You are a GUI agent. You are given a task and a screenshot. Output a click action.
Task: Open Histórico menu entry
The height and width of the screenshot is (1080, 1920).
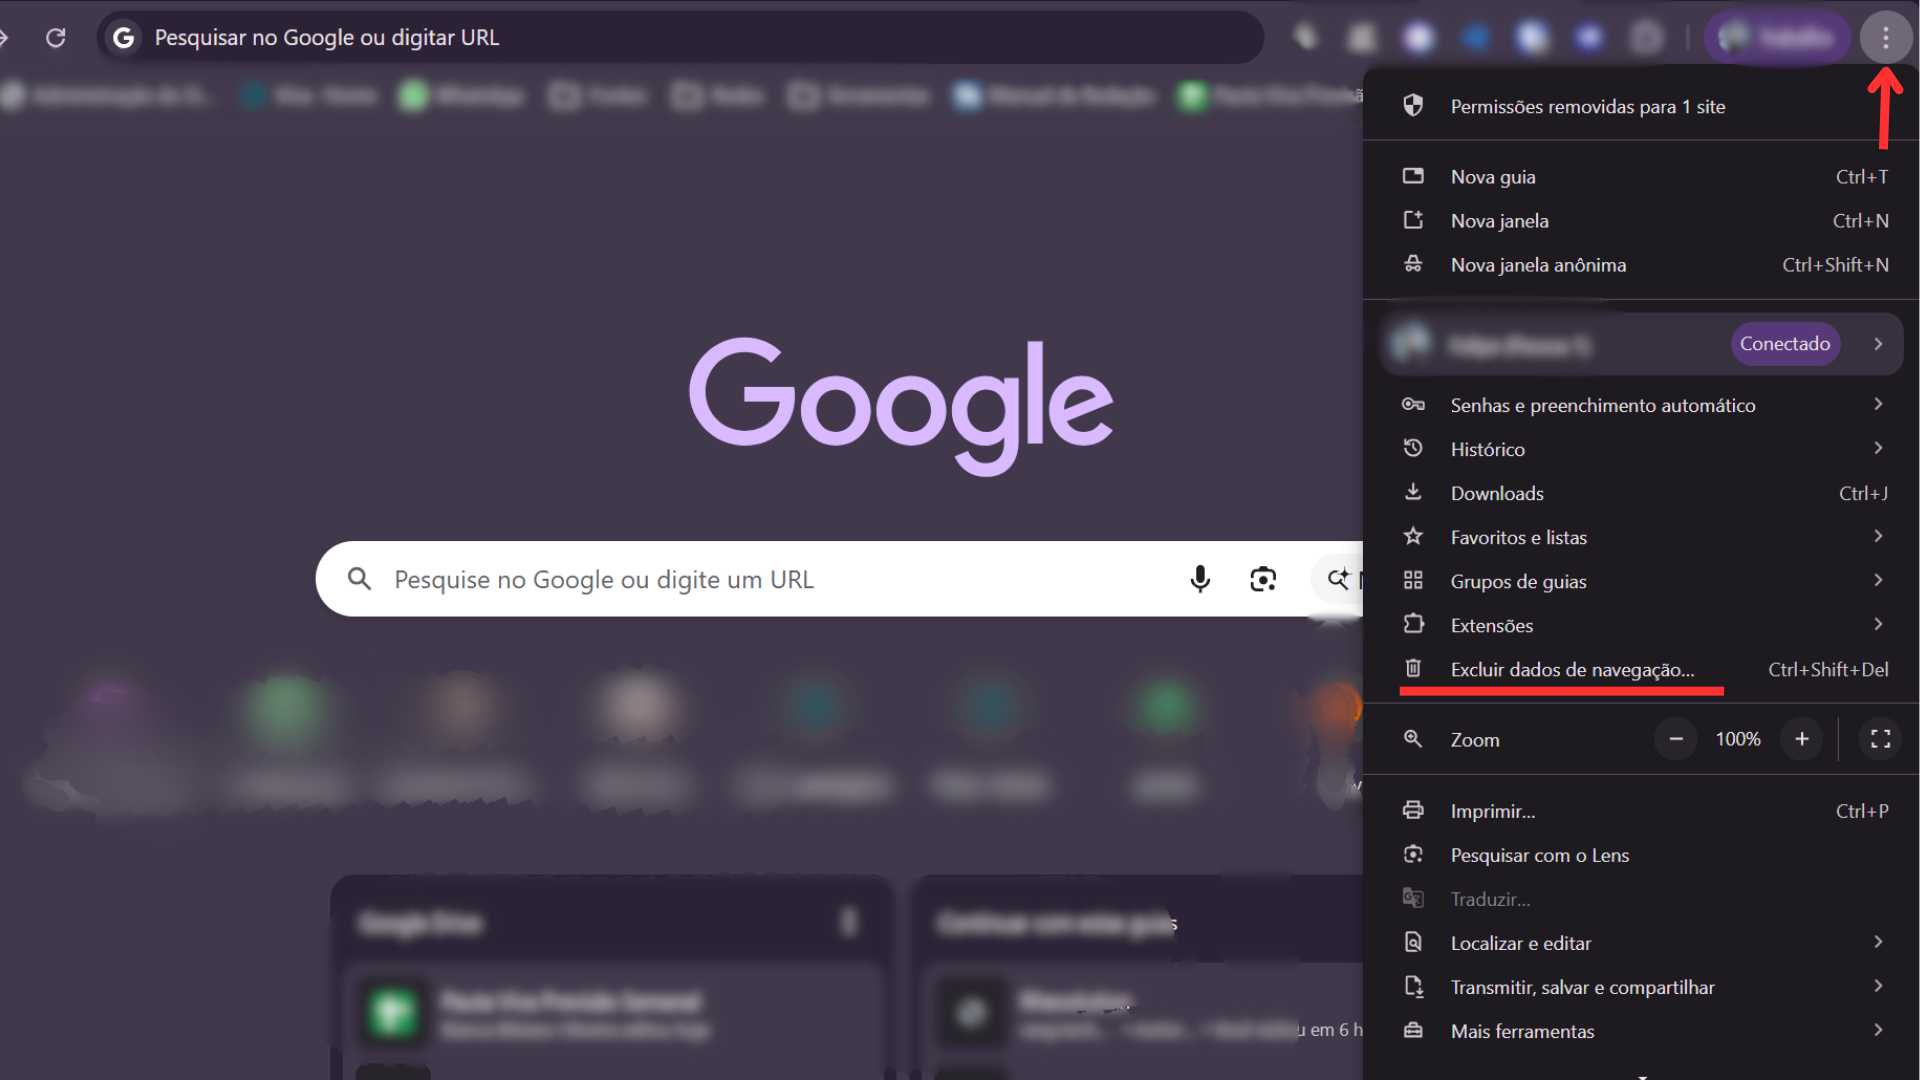coord(1641,449)
